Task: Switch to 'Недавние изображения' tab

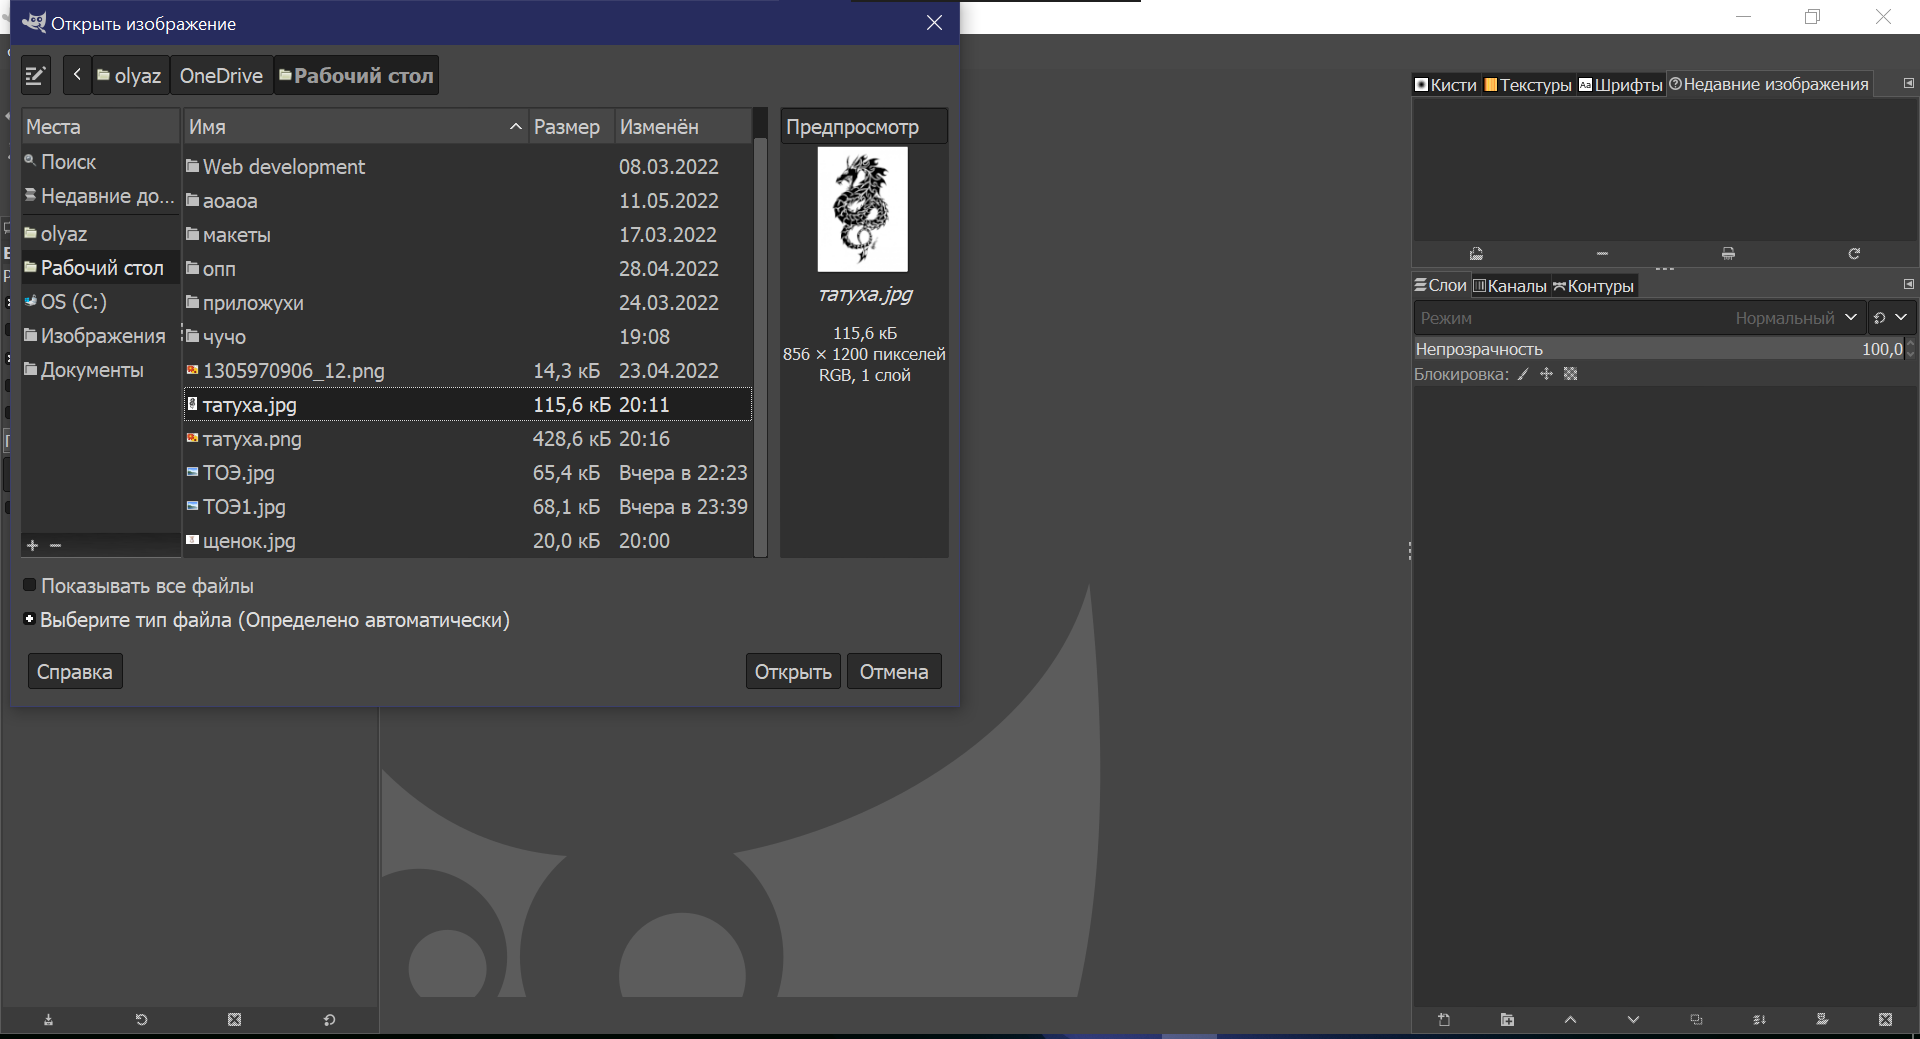Action: click(x=1769, y=85)
